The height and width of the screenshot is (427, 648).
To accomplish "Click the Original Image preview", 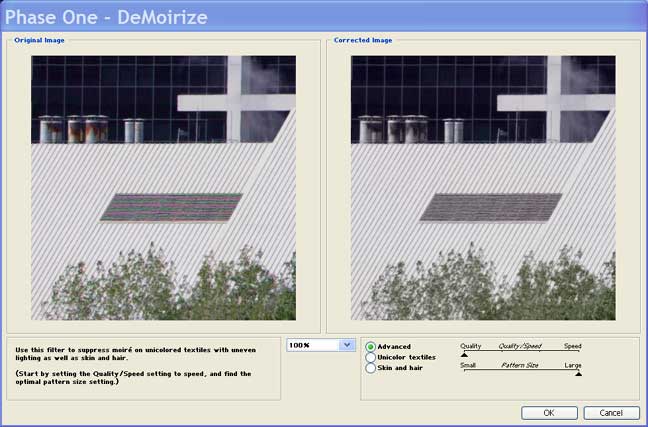I will pyautogui.click(x=163, y=187).
